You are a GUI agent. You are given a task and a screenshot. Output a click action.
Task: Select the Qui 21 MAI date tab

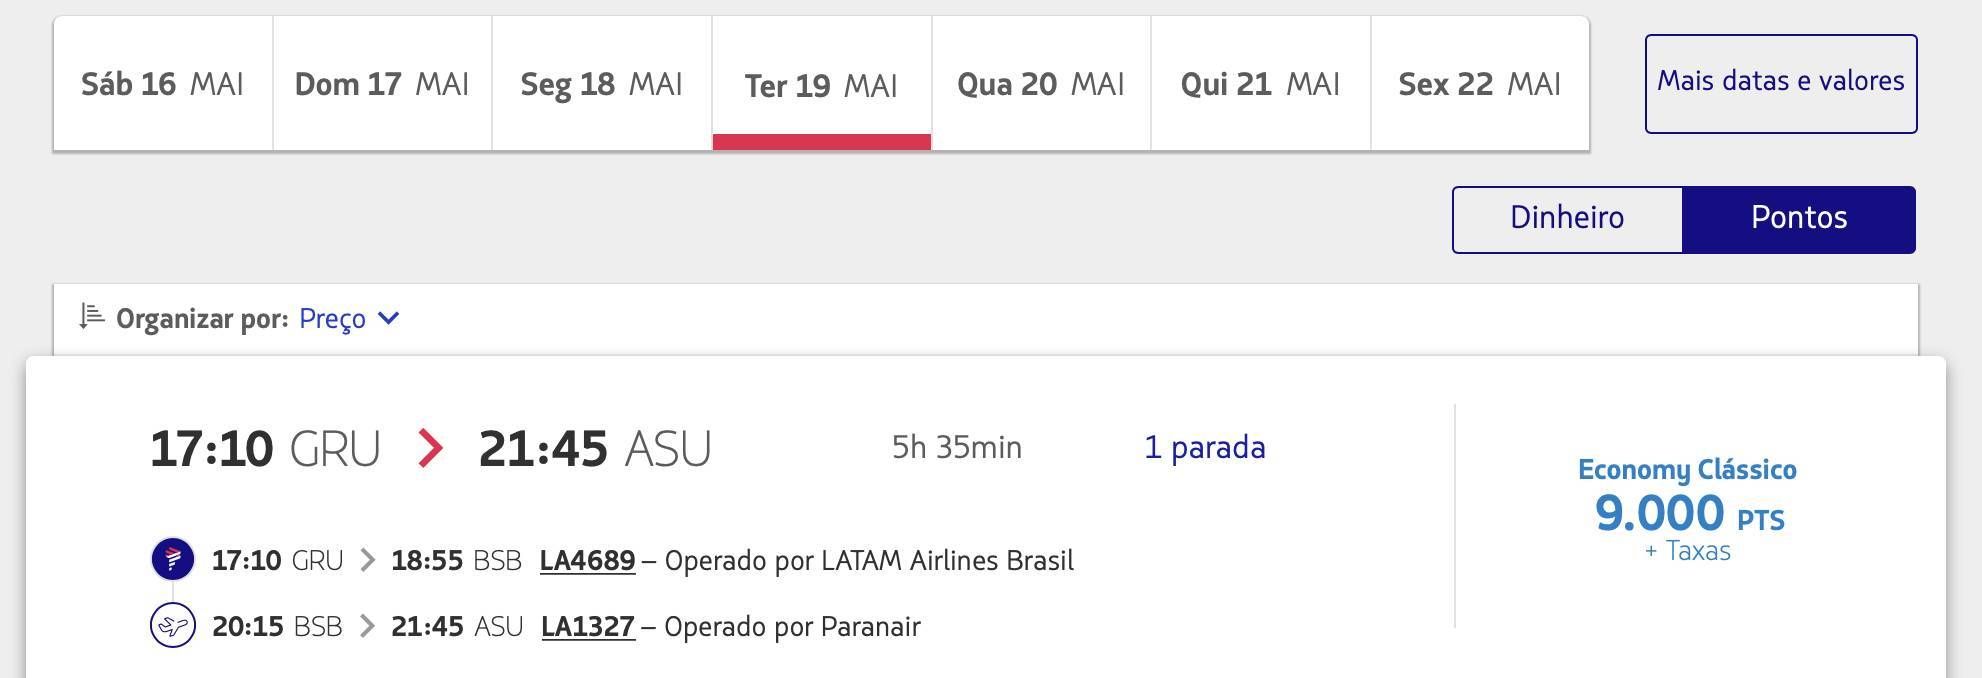pyautogui.click(x=1261, y=84)
